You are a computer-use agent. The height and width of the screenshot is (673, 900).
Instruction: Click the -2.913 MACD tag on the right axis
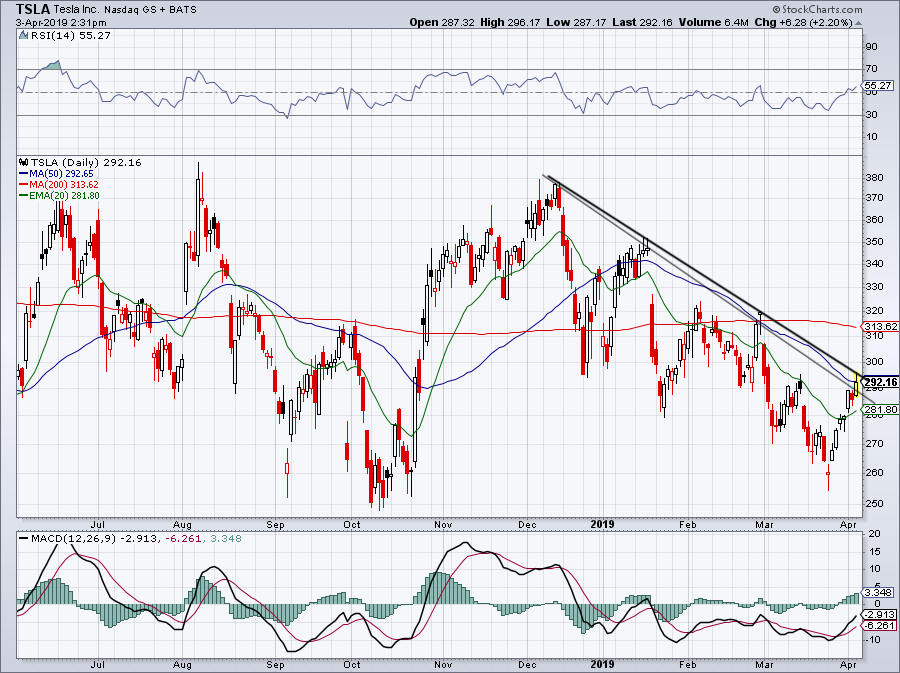878,614
